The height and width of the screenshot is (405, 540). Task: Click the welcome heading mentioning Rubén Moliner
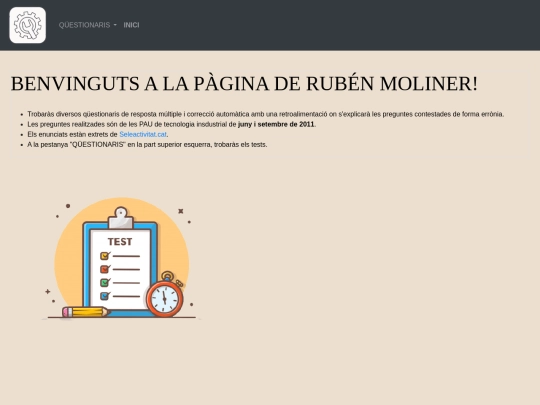click(244, 84)
